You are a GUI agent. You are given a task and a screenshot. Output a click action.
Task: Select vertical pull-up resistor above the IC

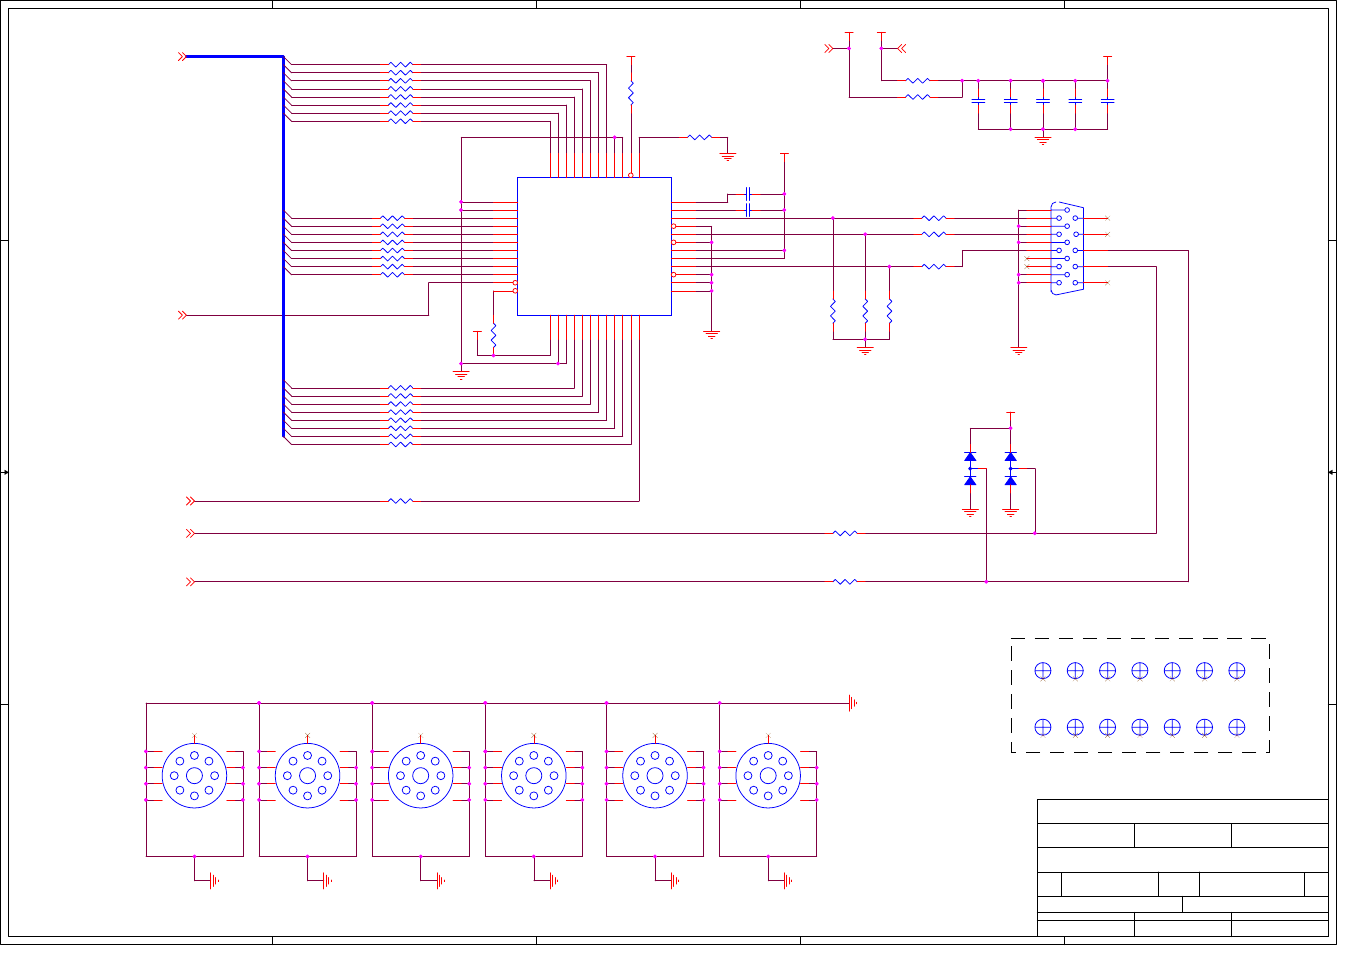[x=631, y=92]
